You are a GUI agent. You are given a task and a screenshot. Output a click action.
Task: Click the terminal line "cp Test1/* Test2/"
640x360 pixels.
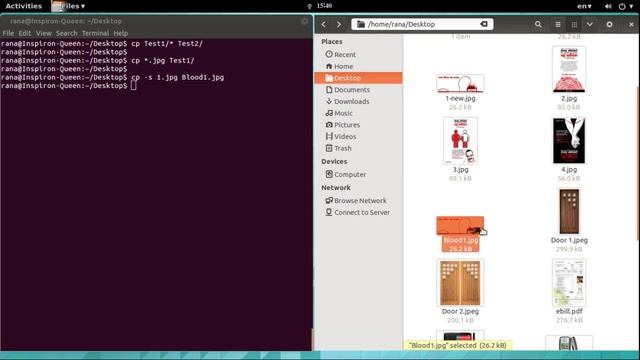click(167, 44)
